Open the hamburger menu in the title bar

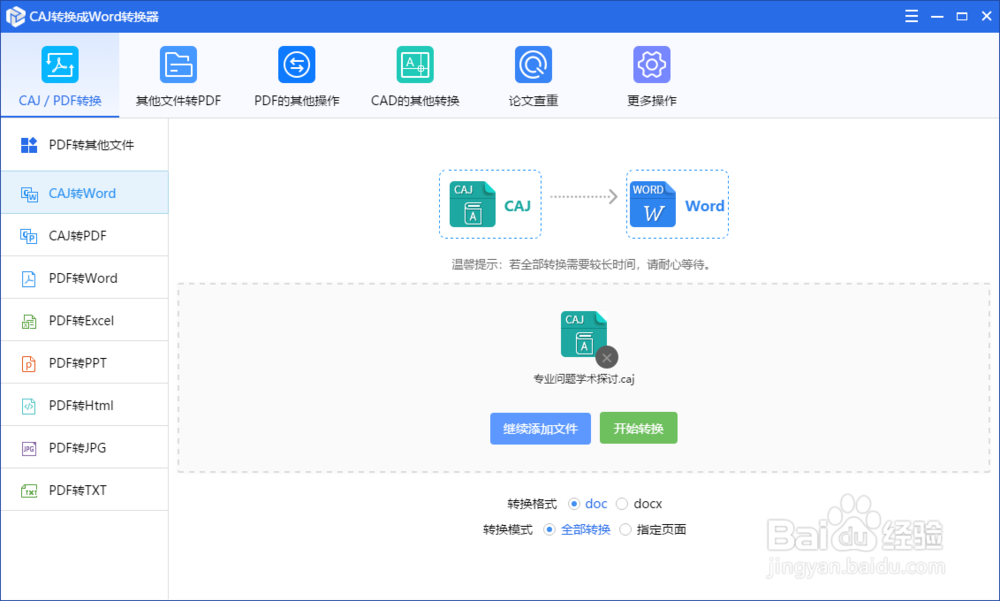pos(911,15)
